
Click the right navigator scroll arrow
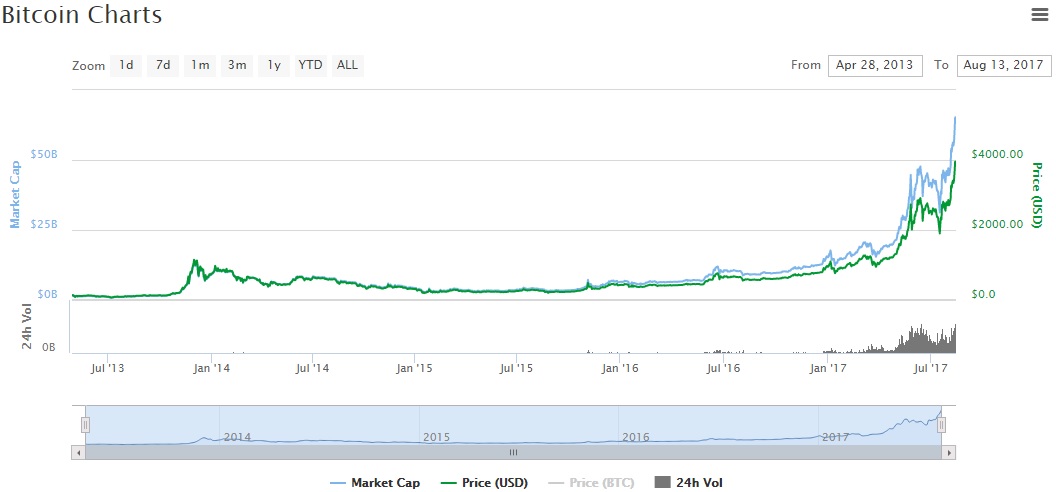click(949, 452)
